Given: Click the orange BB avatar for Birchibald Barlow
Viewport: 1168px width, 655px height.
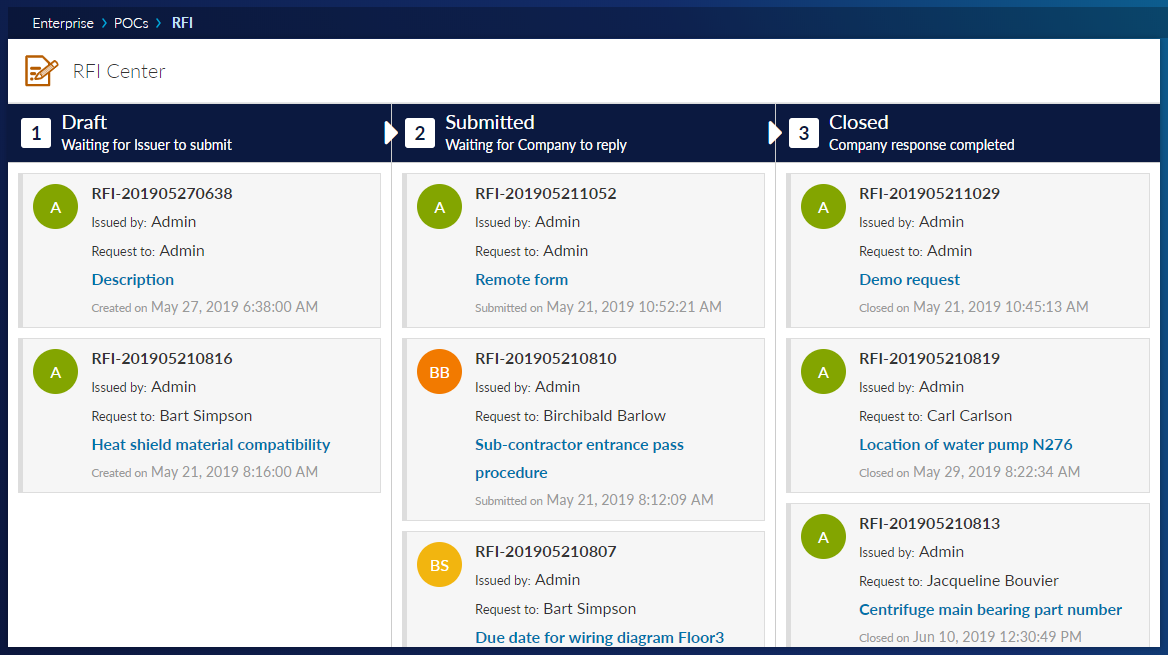Looking at the screenshot, I should (439, 372).
